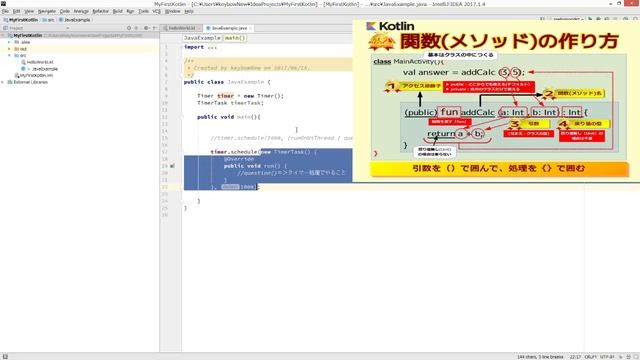Select the .idea folder in tree
Viewport: 640px width, 360px height.
point(22,42)
